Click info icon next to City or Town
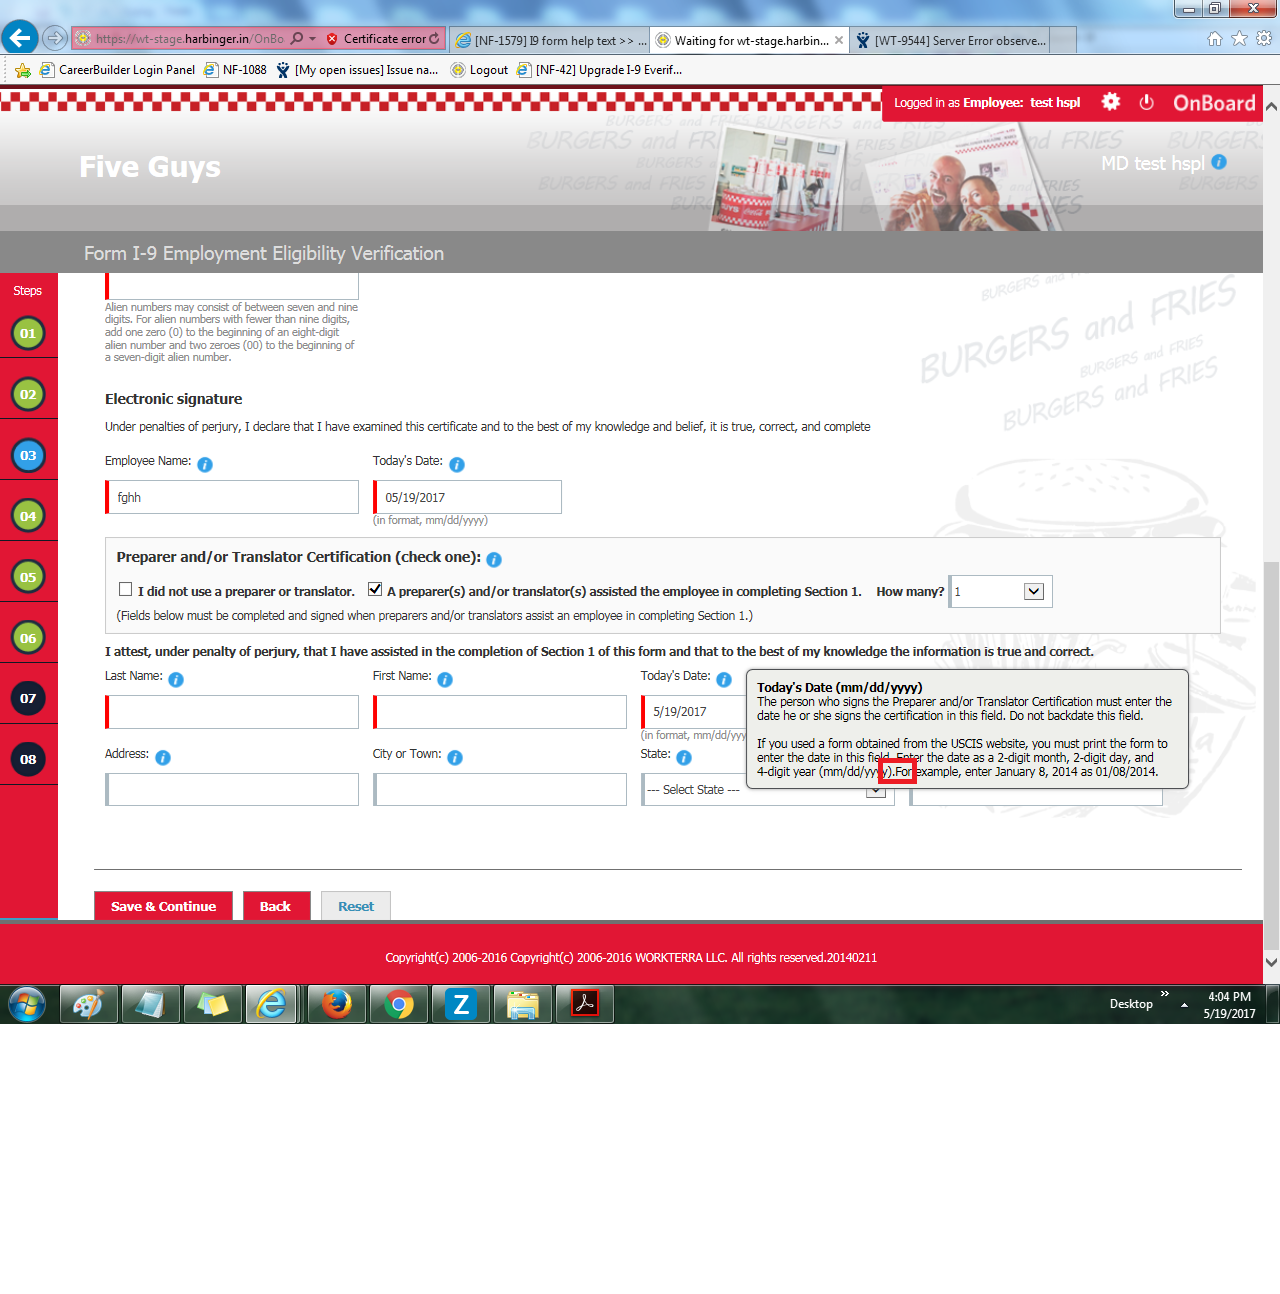This screenshot has width=1280, height=1294. [x=455, y=758]
